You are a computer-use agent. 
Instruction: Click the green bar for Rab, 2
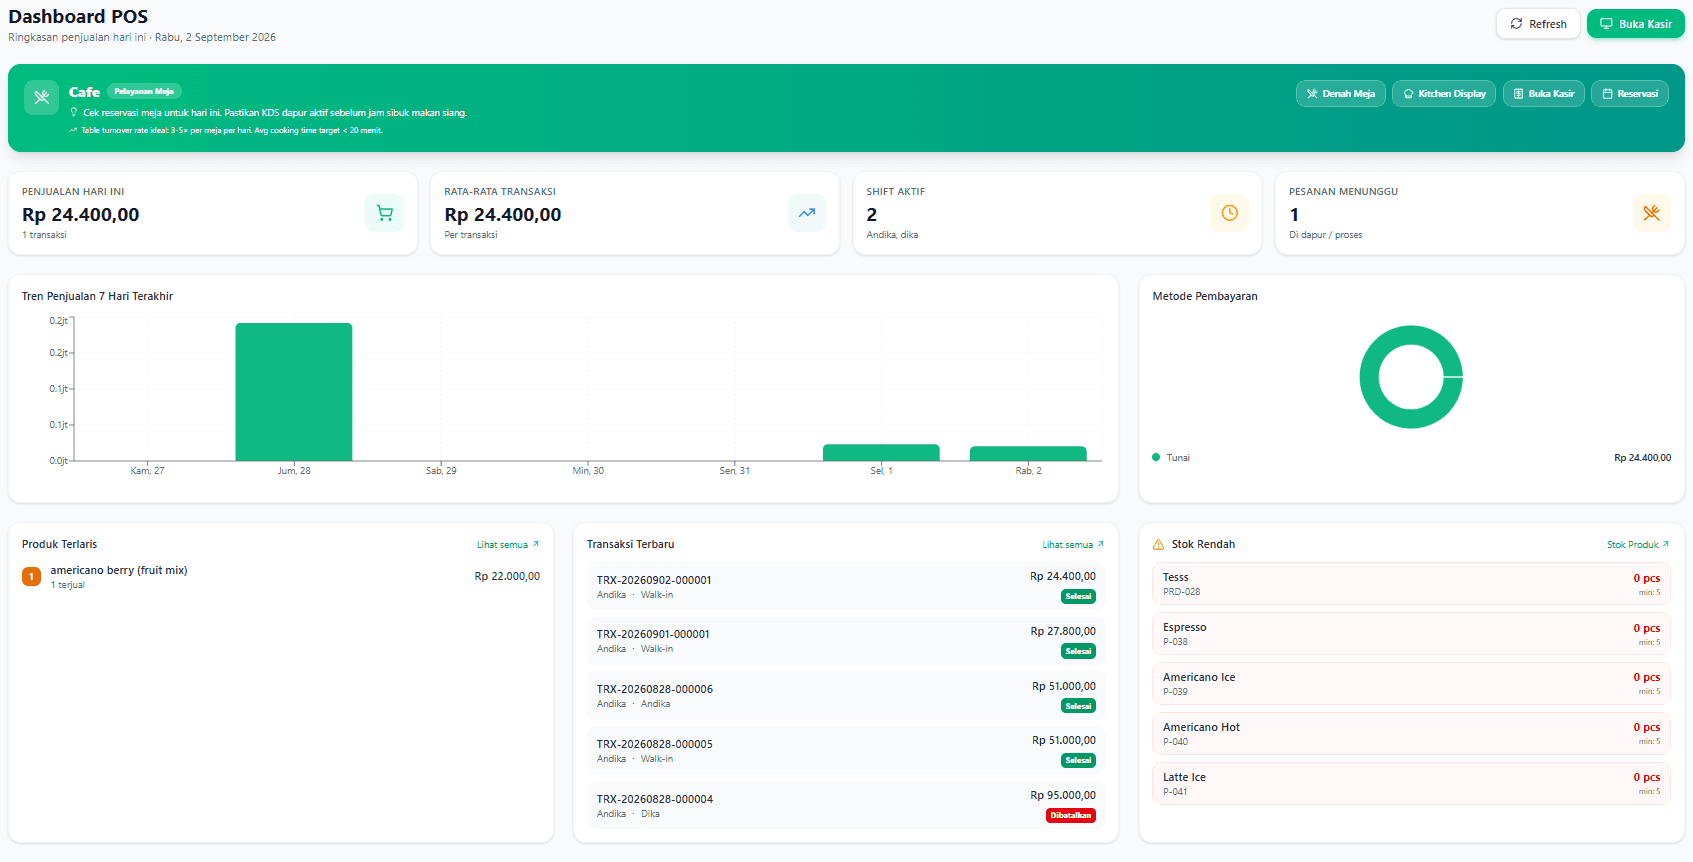[1028, 454]
